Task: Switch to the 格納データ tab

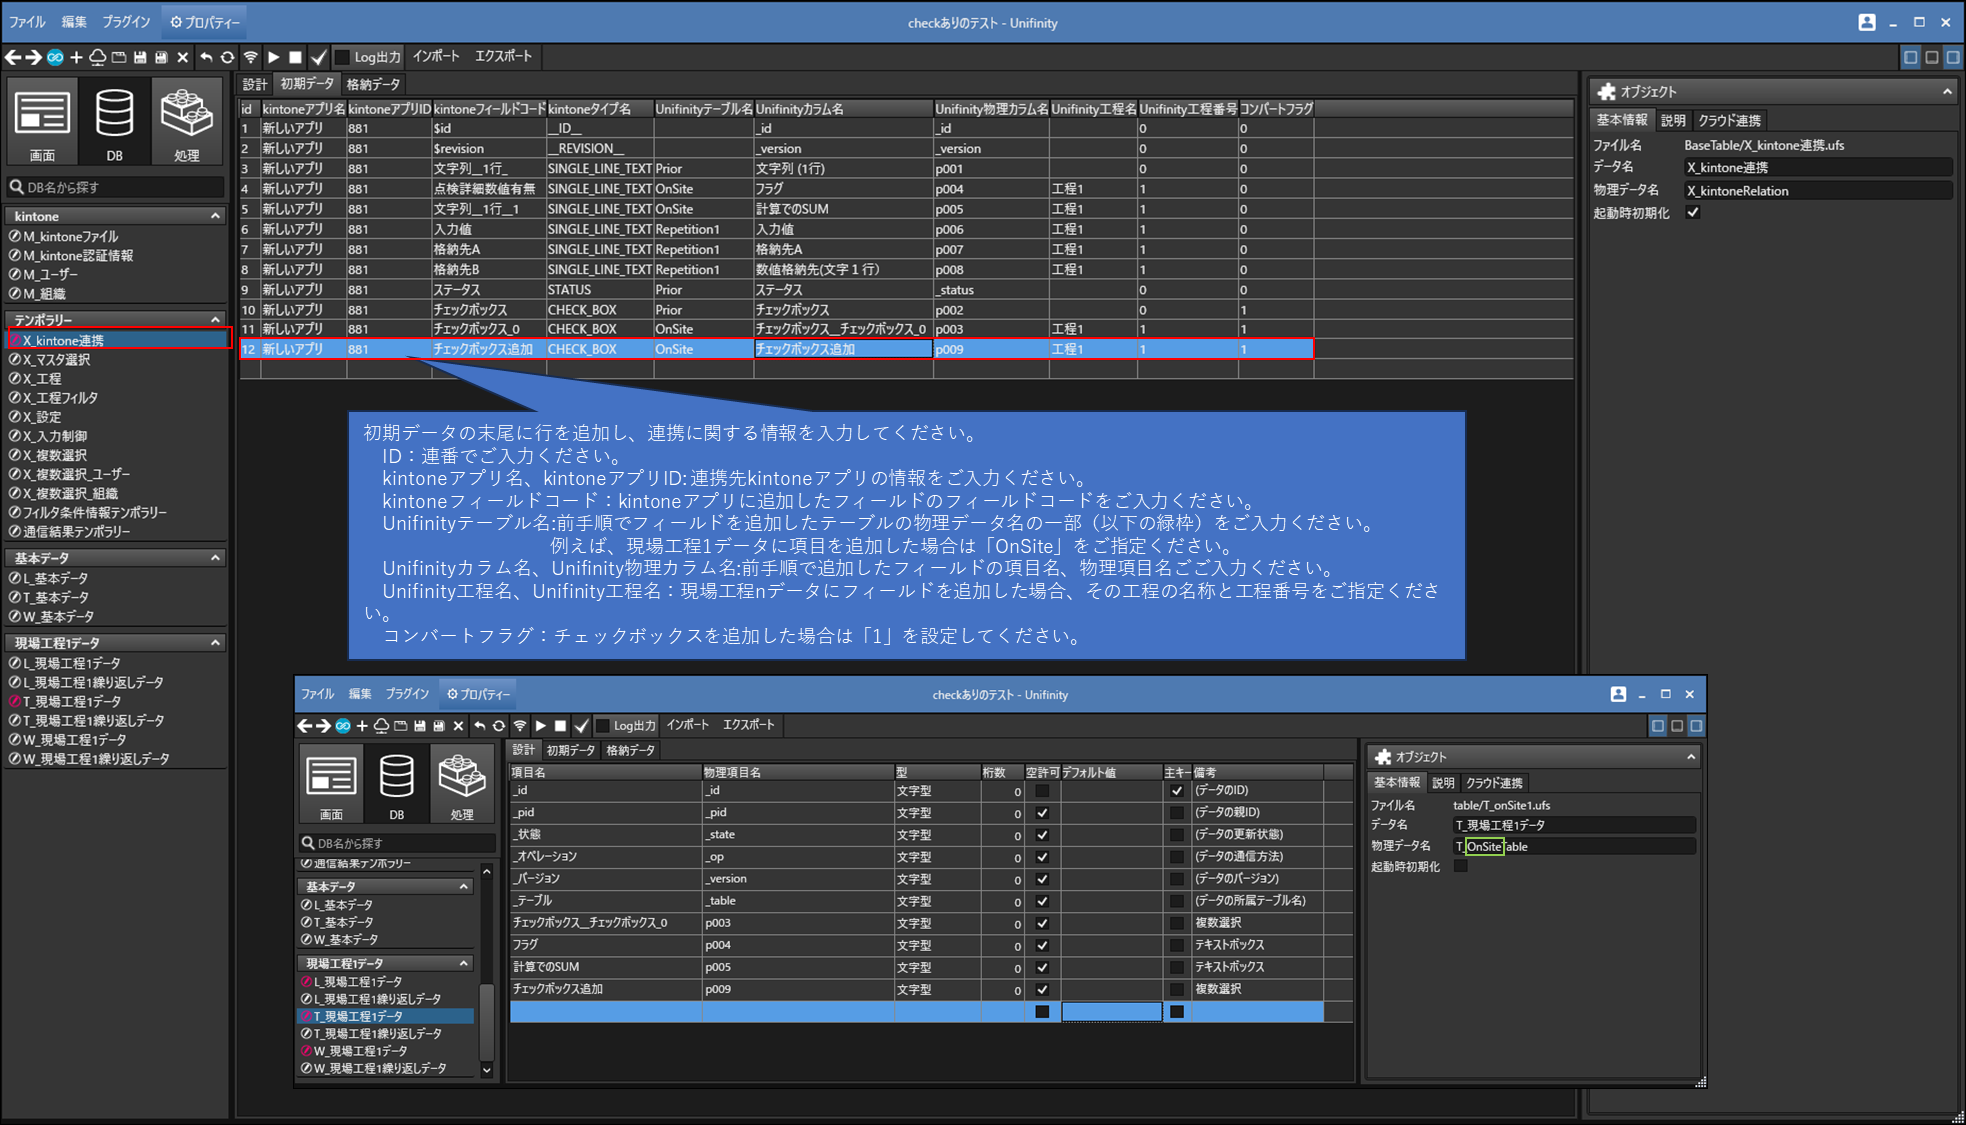Action: click(373, 85)
